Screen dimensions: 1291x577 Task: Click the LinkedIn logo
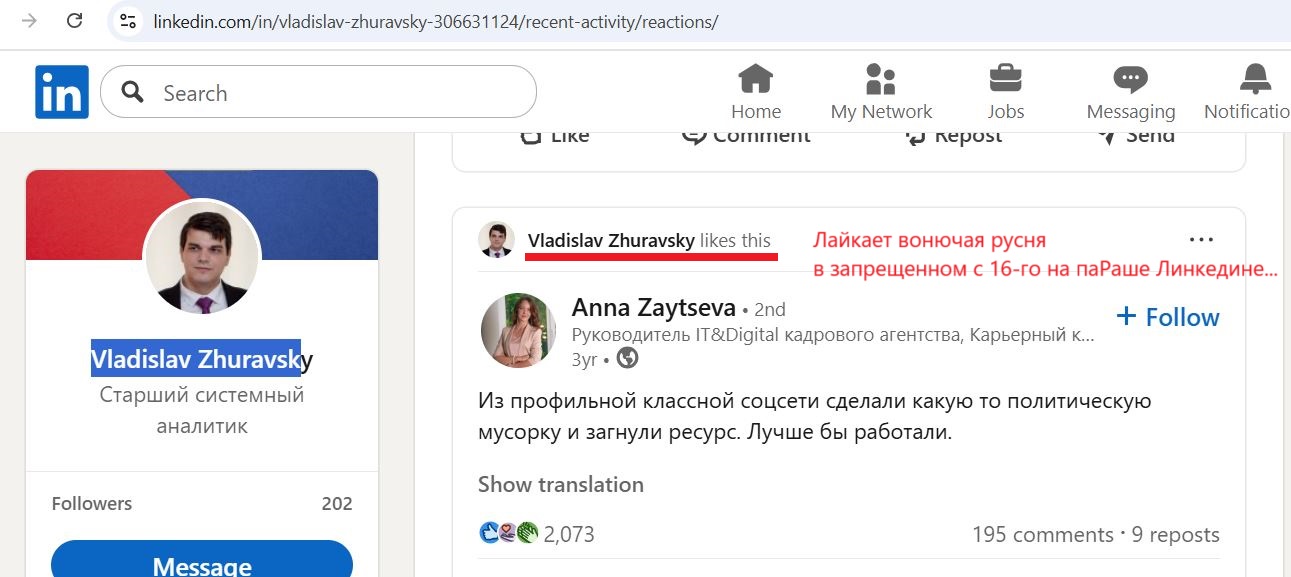click(62, 92)
